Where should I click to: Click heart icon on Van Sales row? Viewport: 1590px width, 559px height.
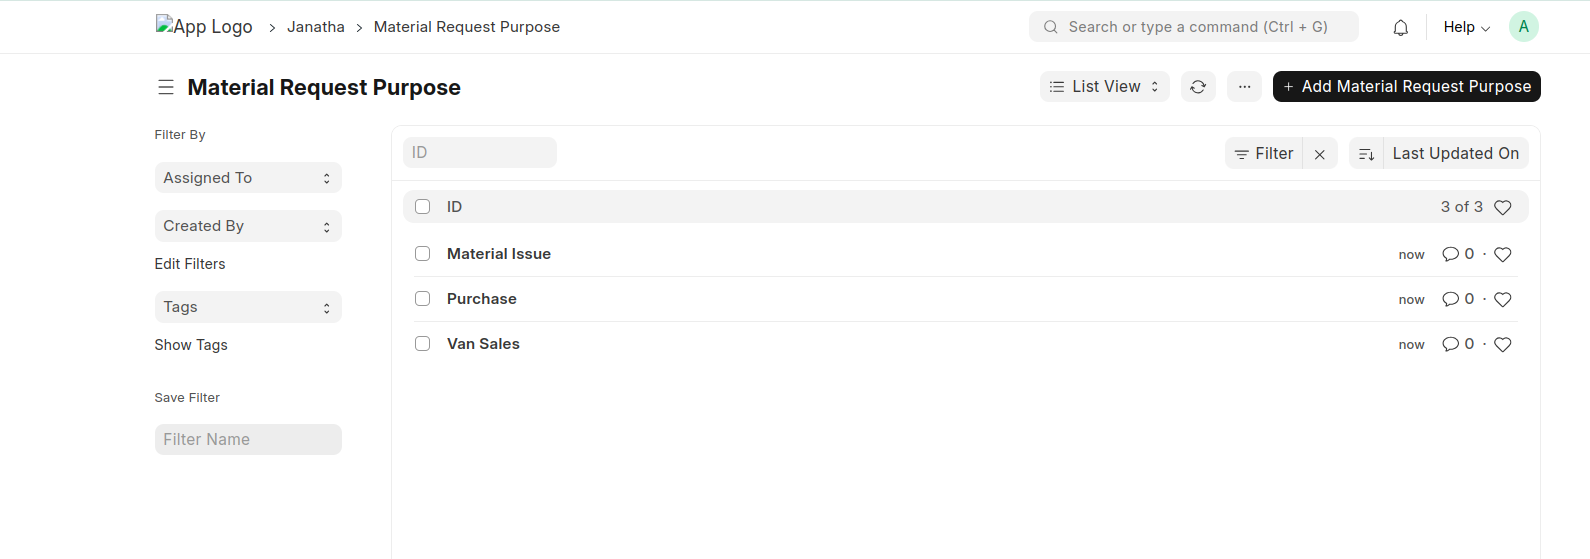tap(1502, 345)
